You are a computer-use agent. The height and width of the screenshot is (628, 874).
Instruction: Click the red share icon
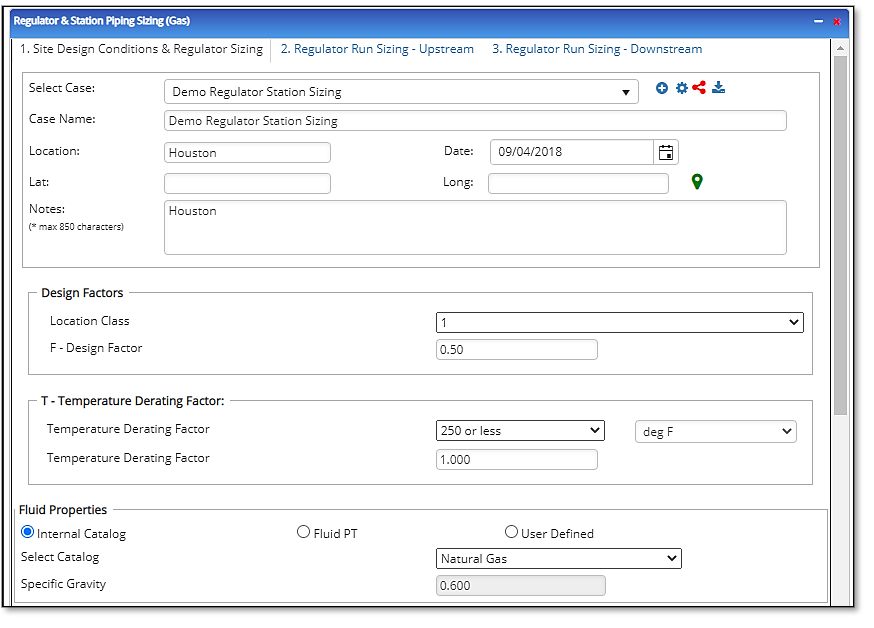tap(699, 88)
